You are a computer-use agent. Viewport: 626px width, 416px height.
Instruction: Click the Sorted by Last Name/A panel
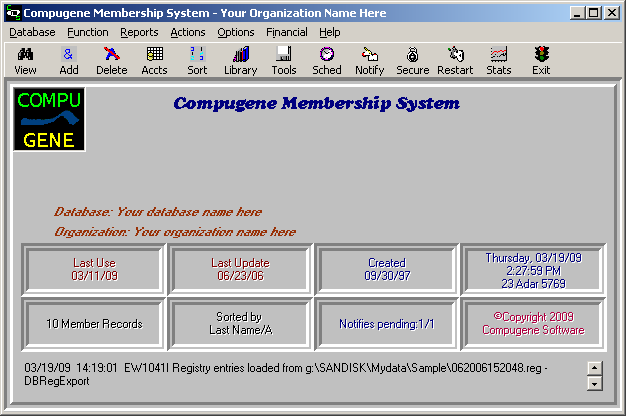(x=240, y=324)
